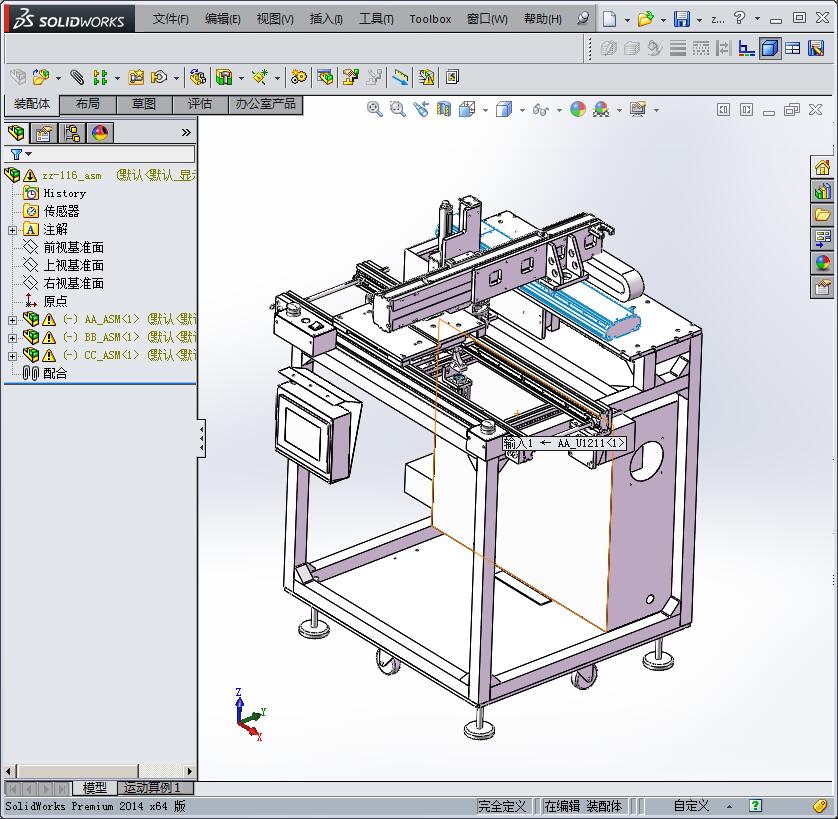Open Move Component dropdown arrow
Screen dimensions: 838x819
tap(176, 79)
